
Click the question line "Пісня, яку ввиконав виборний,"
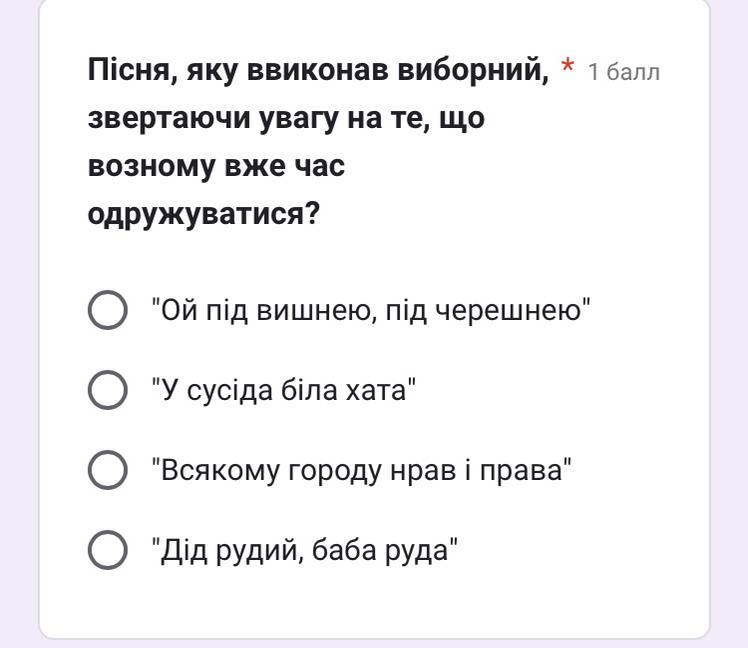(x=318, y=71)
